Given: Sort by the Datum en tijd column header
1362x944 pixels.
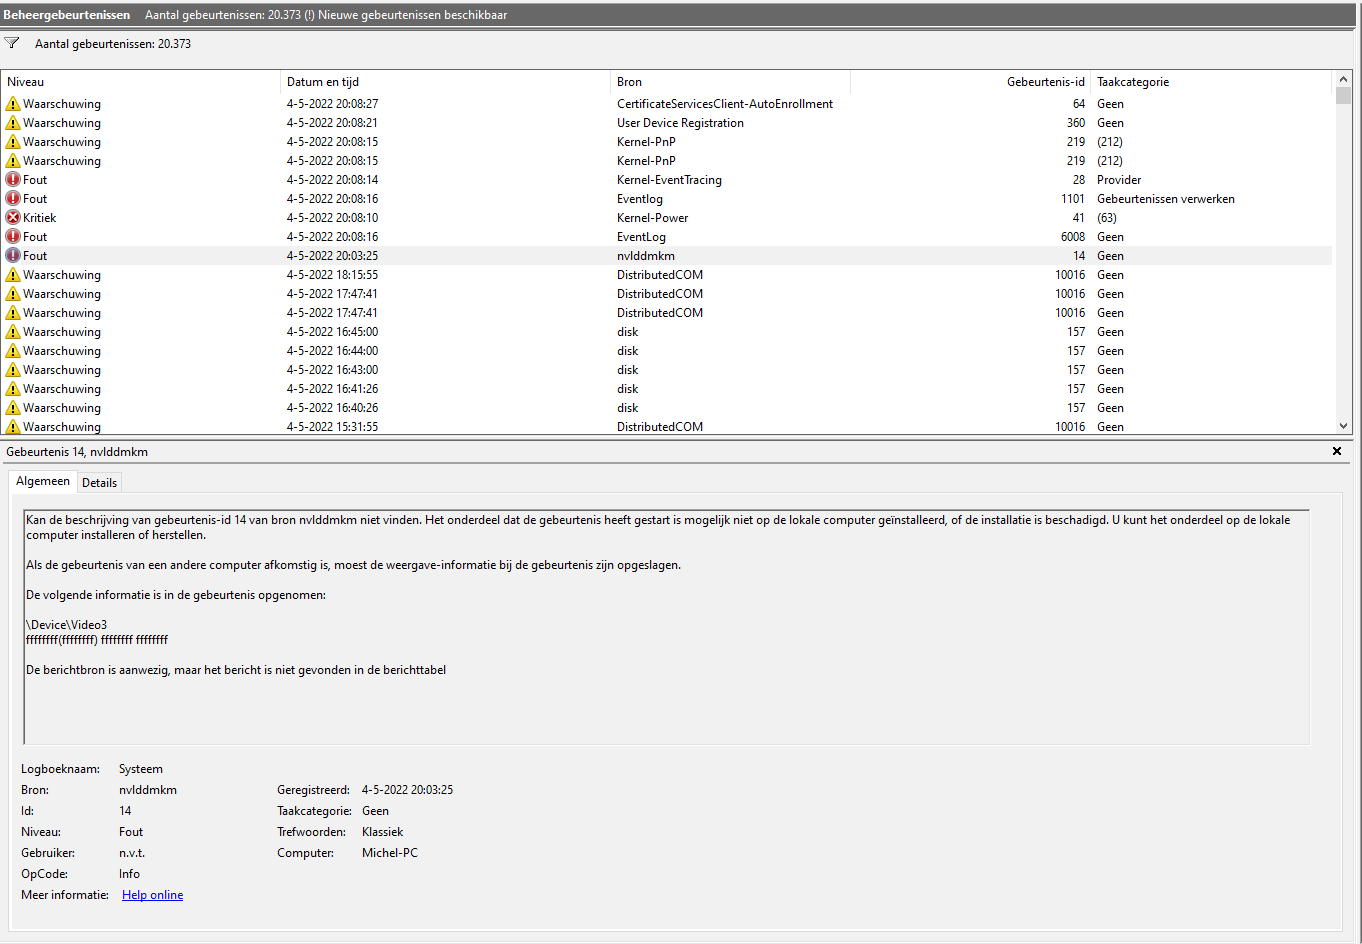Looking at the screenshot, I should tap(446, 82).
